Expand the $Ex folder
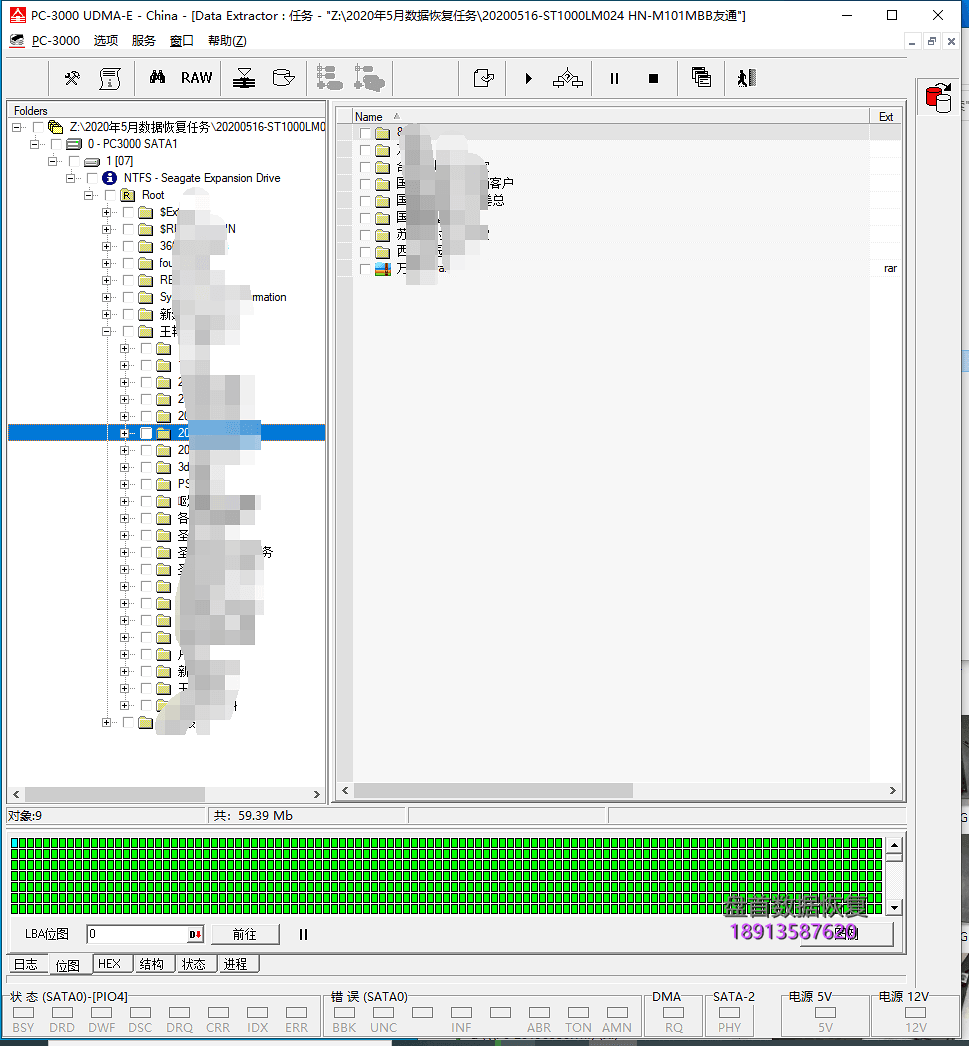The height and width of the screenshot is (1046, 969). click(106, 212)
